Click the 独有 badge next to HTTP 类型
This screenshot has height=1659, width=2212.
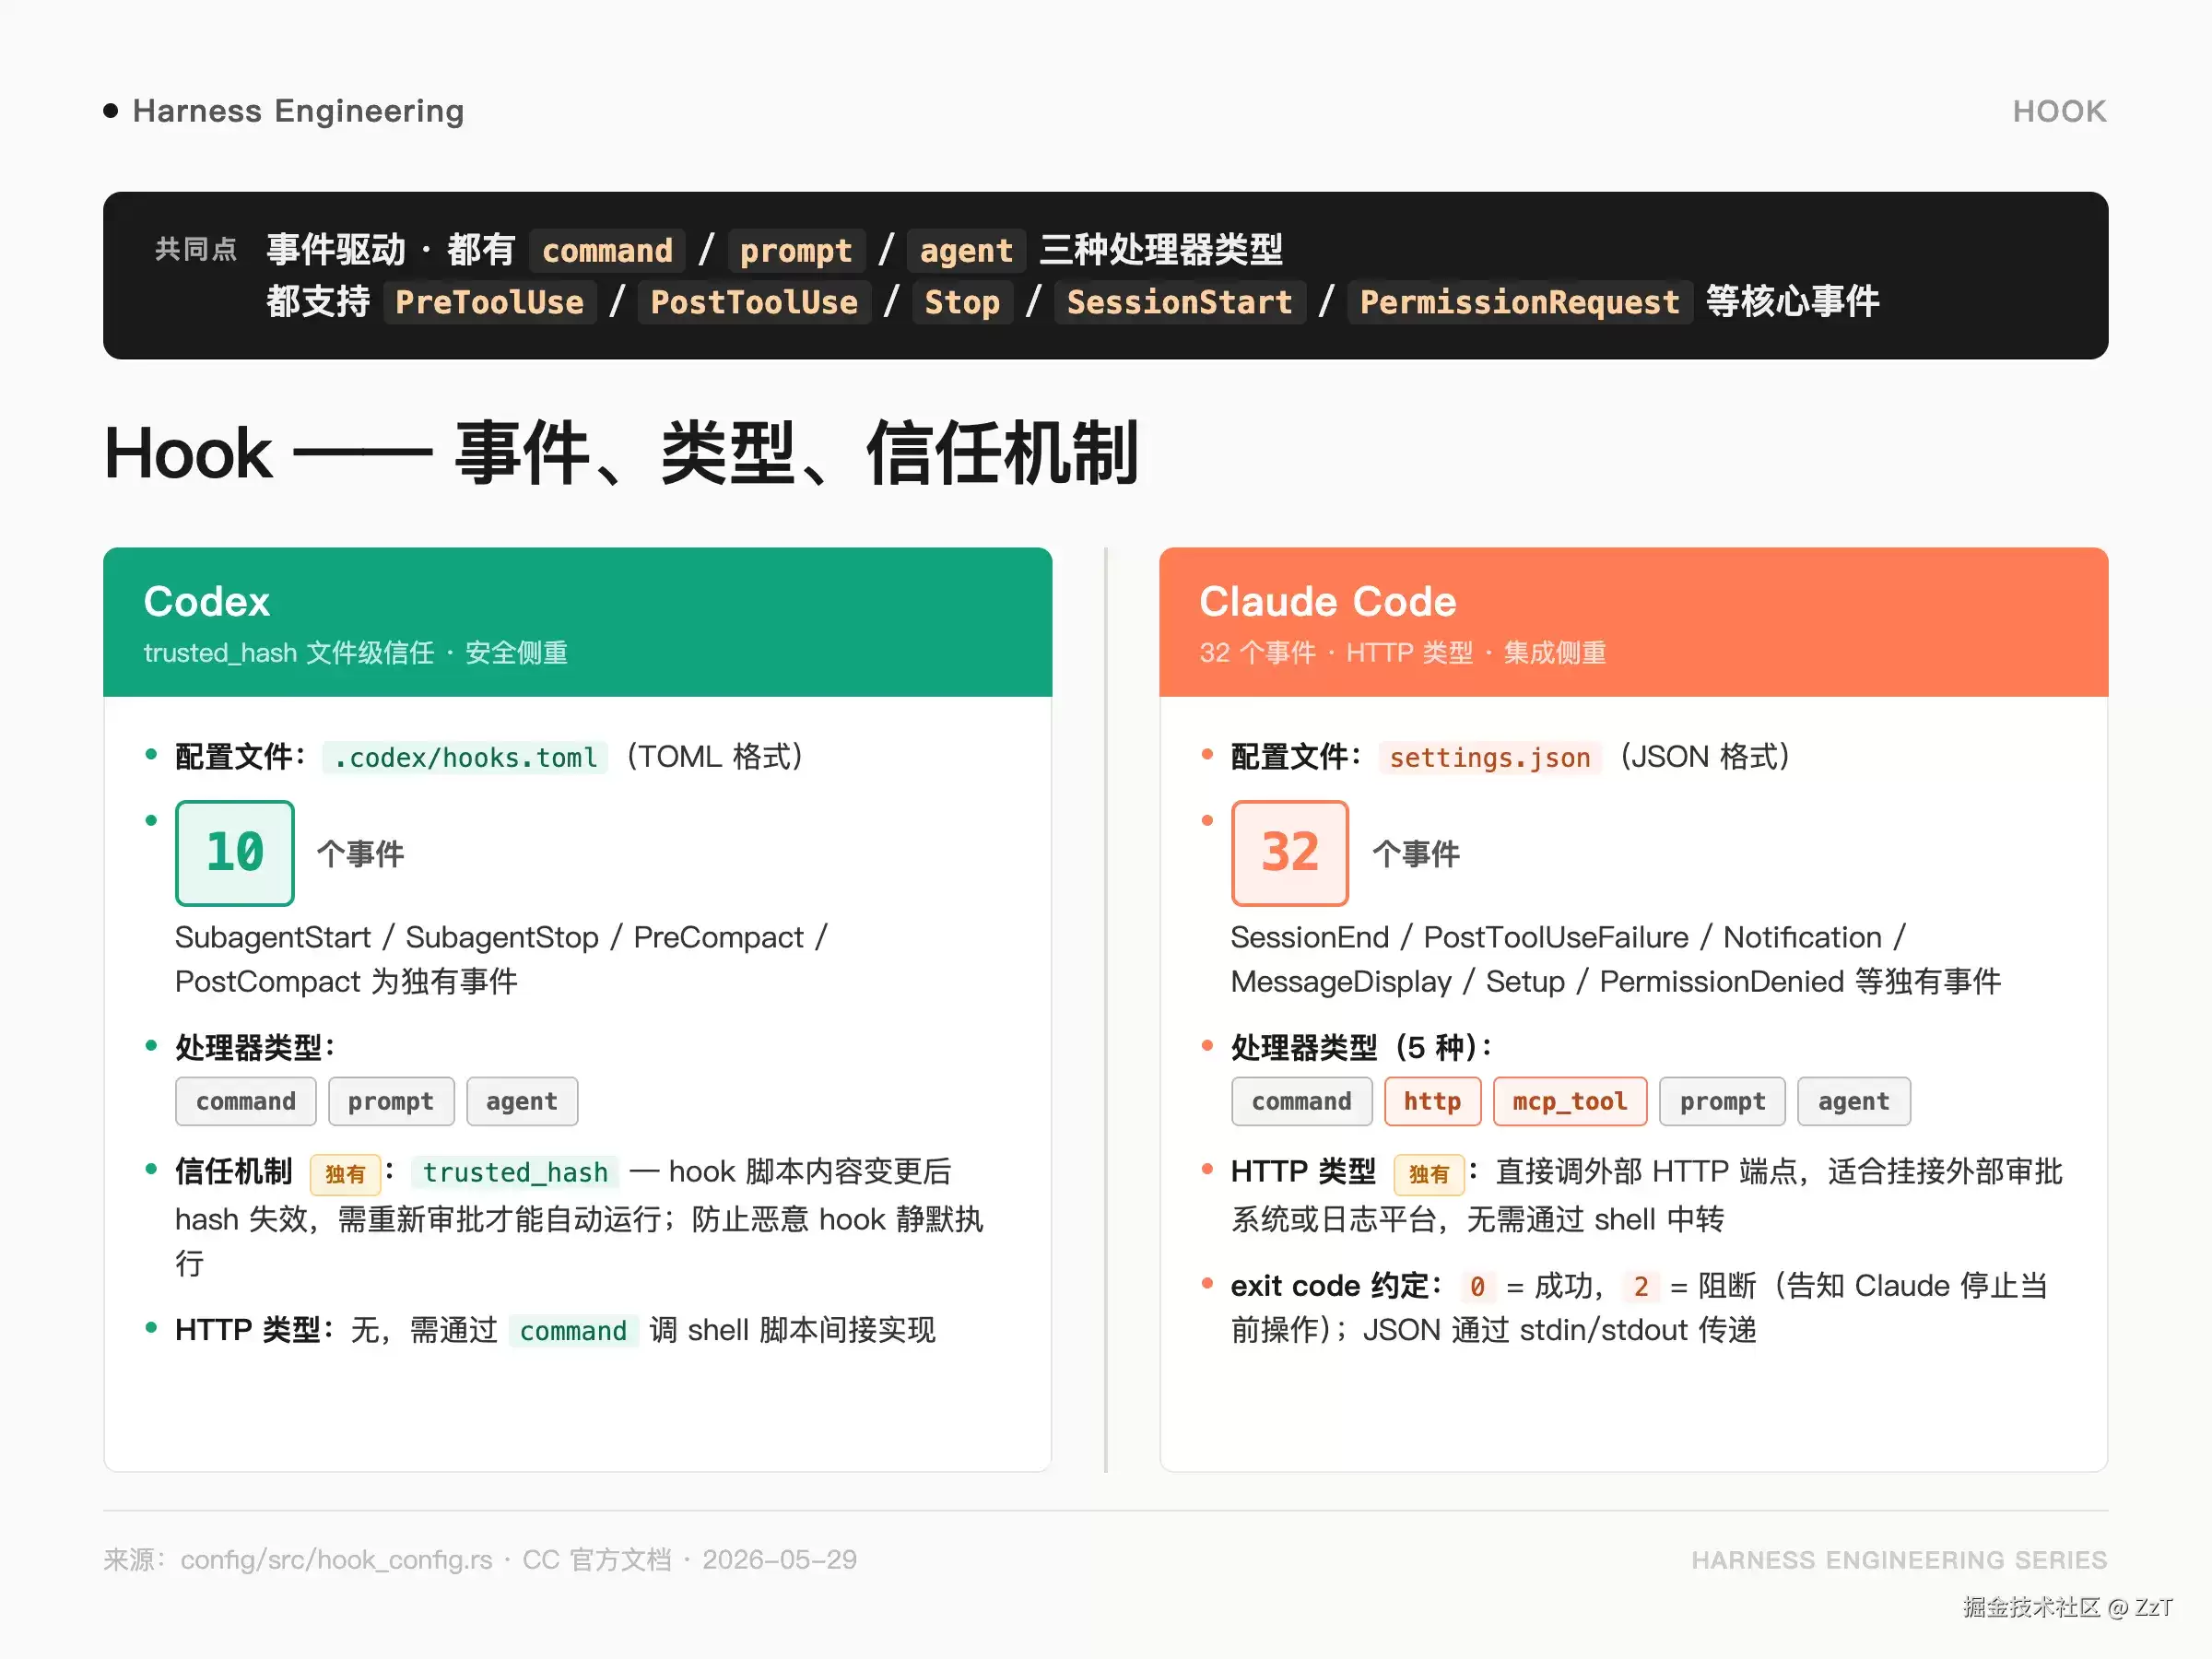[x=1429, y=1174]
